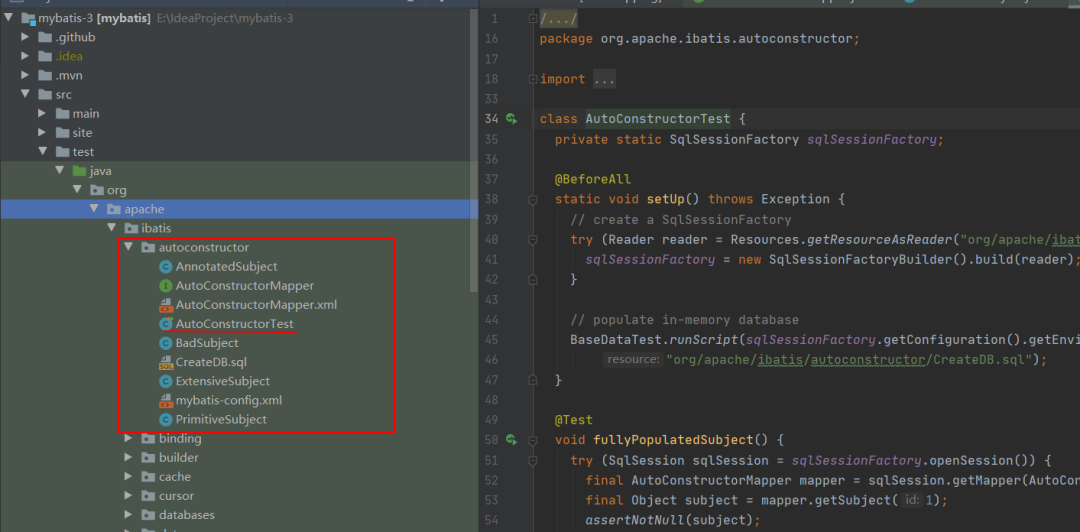Click the PrimitiveSubject class icon

point(165,419)
